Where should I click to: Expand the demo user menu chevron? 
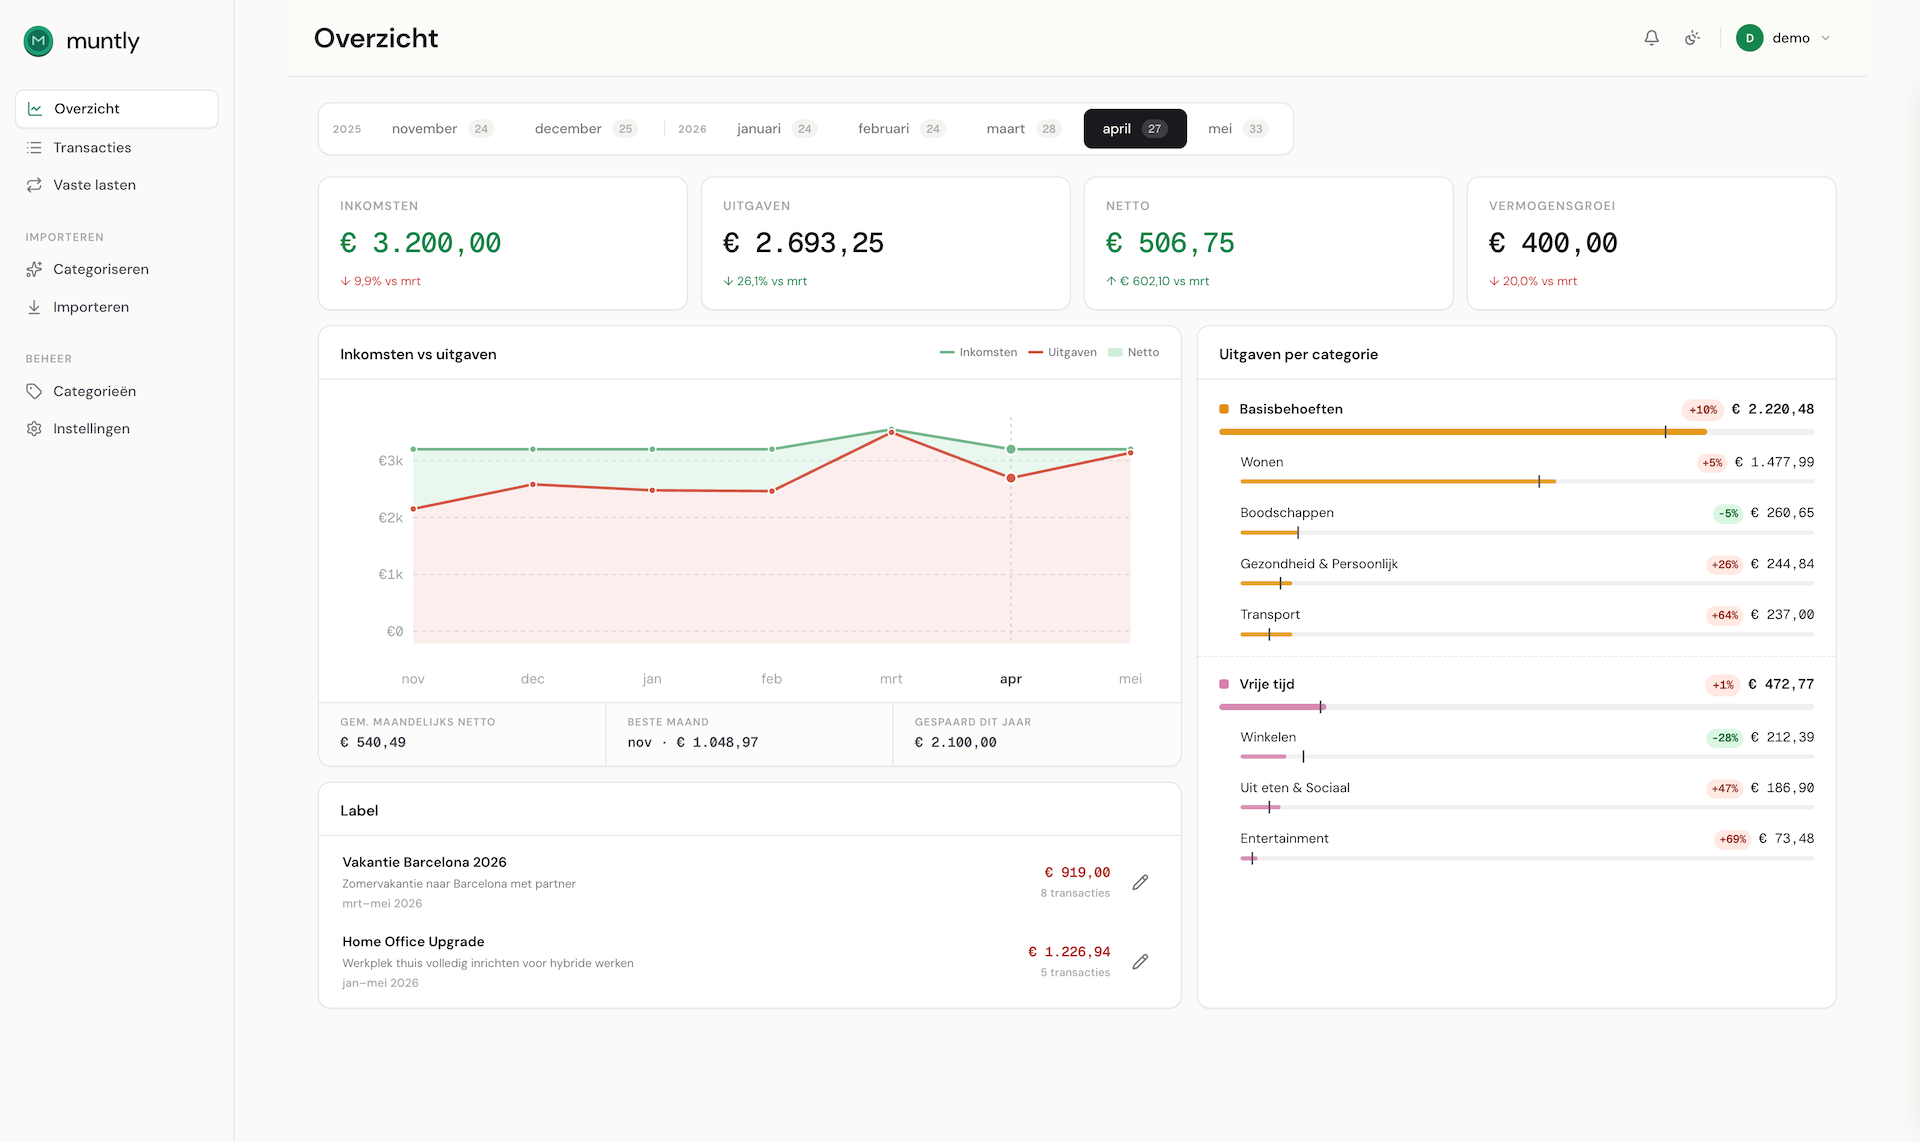[1825, 38]
